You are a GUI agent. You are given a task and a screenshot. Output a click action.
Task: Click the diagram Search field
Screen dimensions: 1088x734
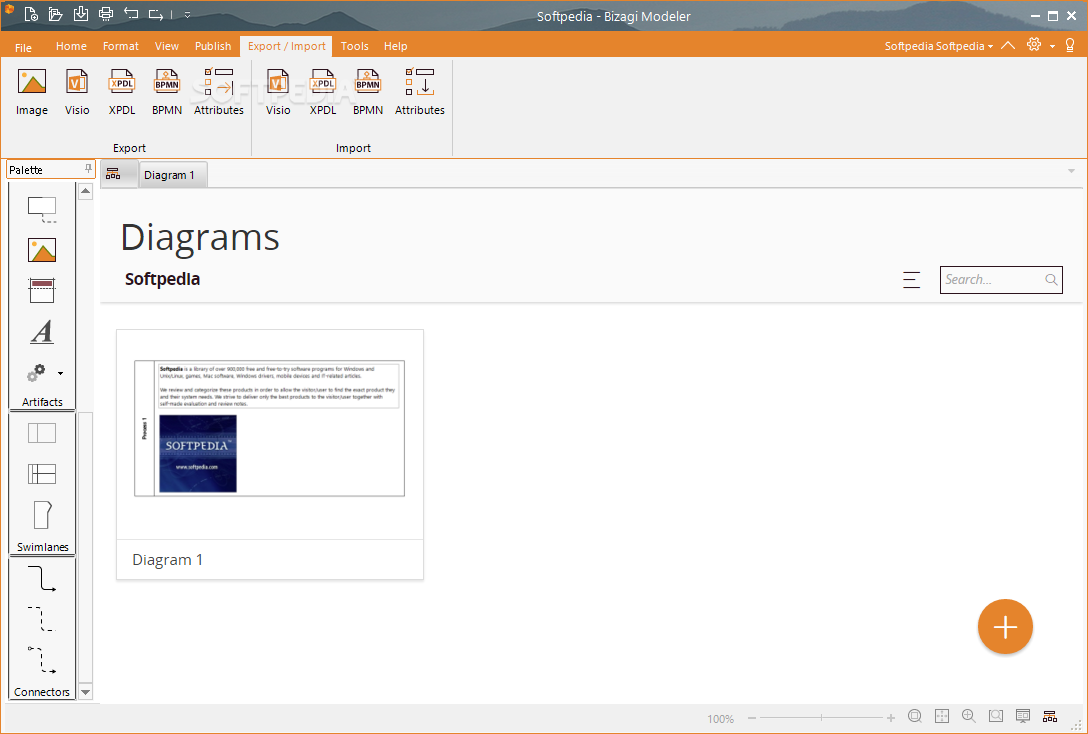click(1001, 280)
